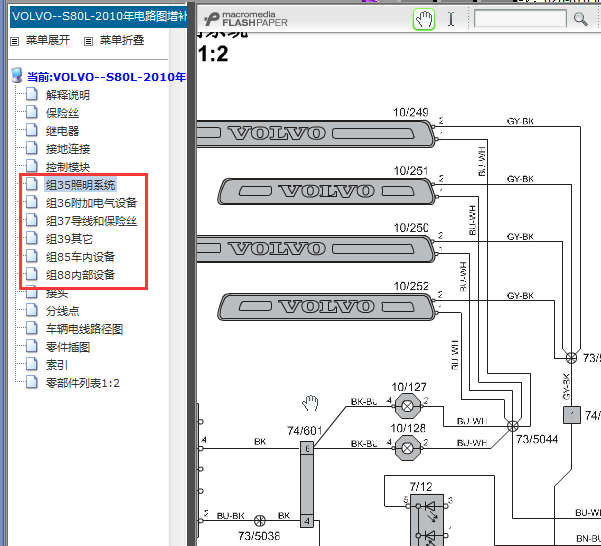Click the document icon next to 组39其它
This screenshot has width=601, height=546.
point(32,238)
